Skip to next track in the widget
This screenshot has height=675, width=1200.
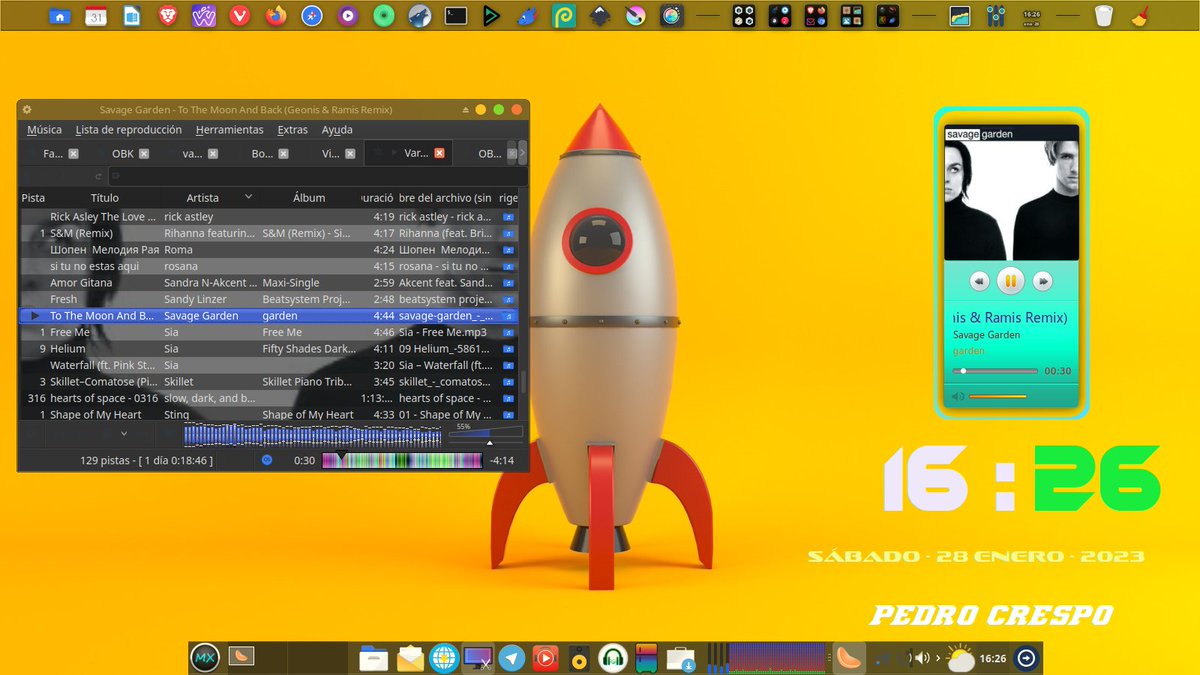pos(1042,282)
